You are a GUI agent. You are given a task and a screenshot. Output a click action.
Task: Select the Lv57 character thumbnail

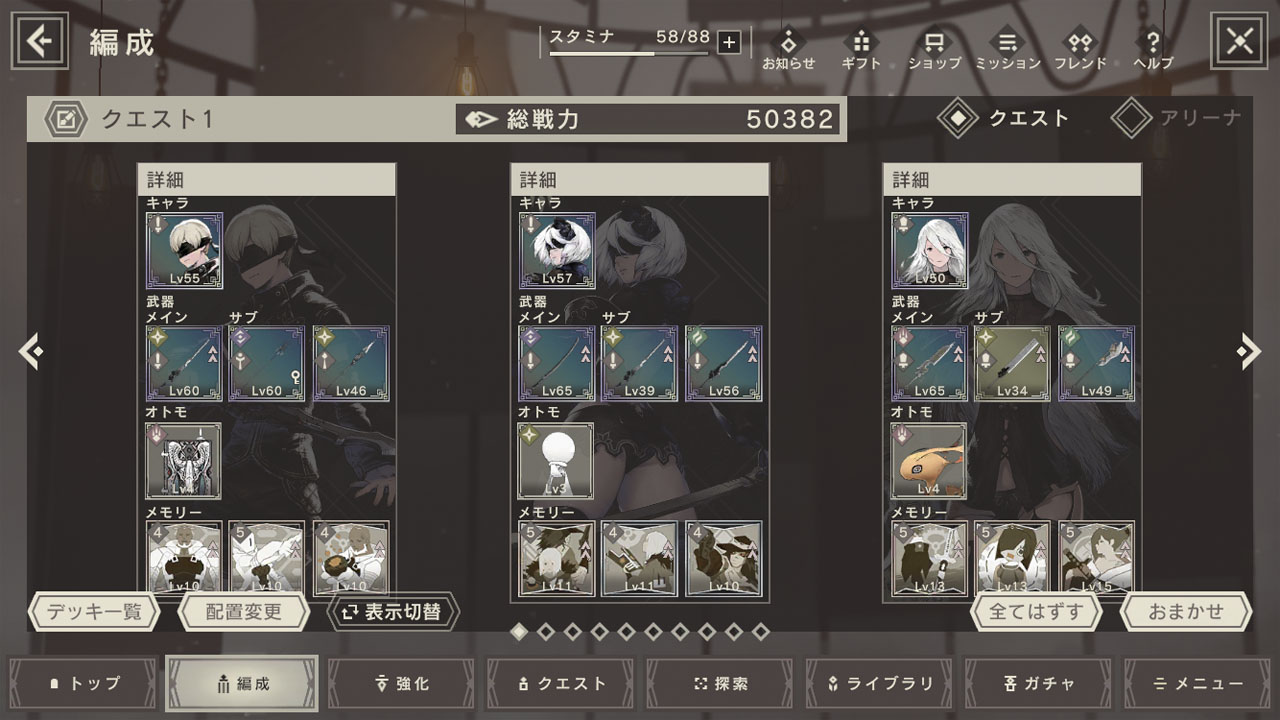557,250
